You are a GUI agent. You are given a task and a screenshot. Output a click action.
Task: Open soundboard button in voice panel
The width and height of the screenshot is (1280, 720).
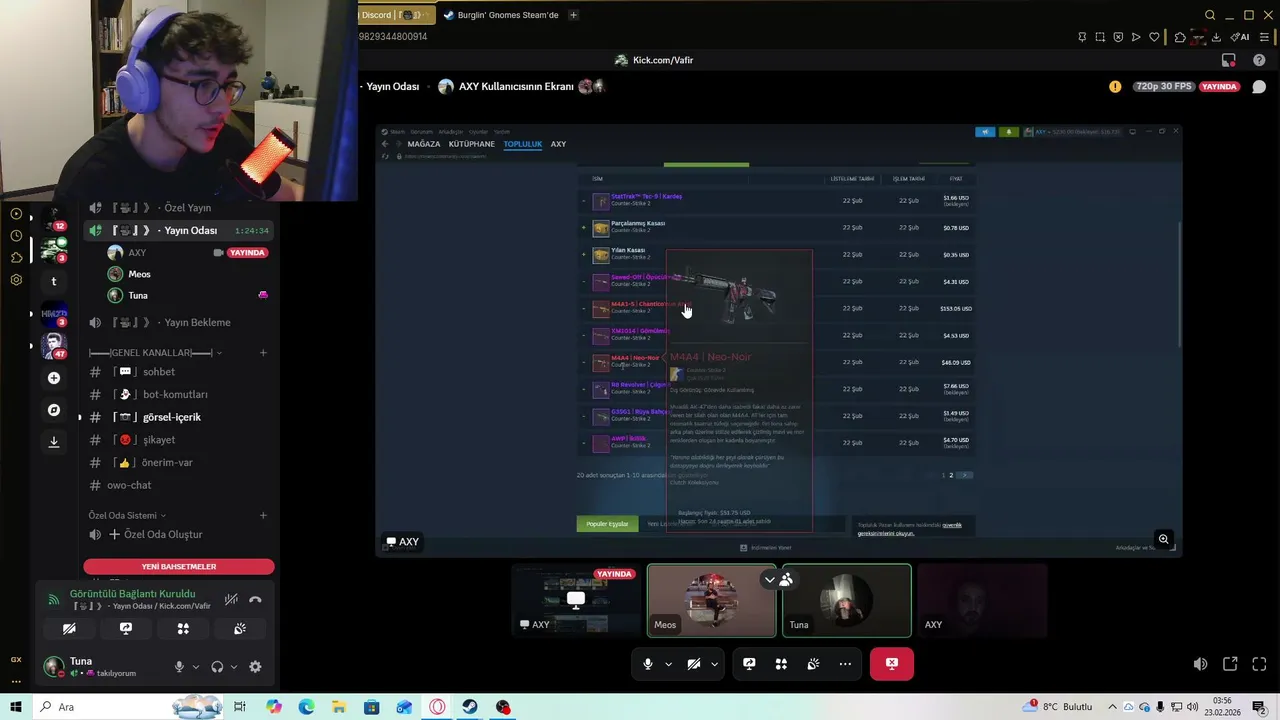point(240,629)
